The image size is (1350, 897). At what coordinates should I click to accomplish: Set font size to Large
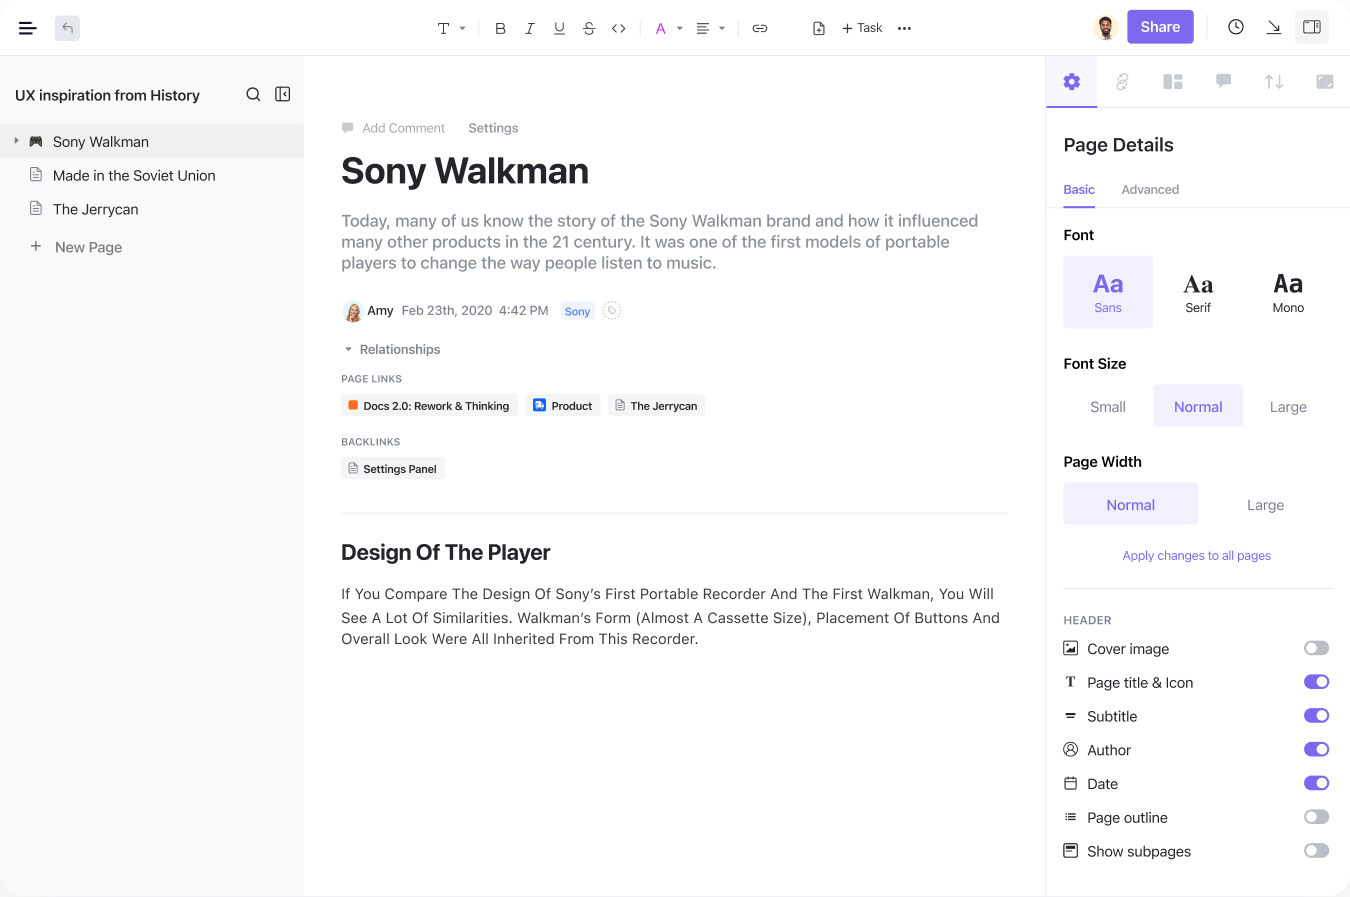tap(1288, 406)
